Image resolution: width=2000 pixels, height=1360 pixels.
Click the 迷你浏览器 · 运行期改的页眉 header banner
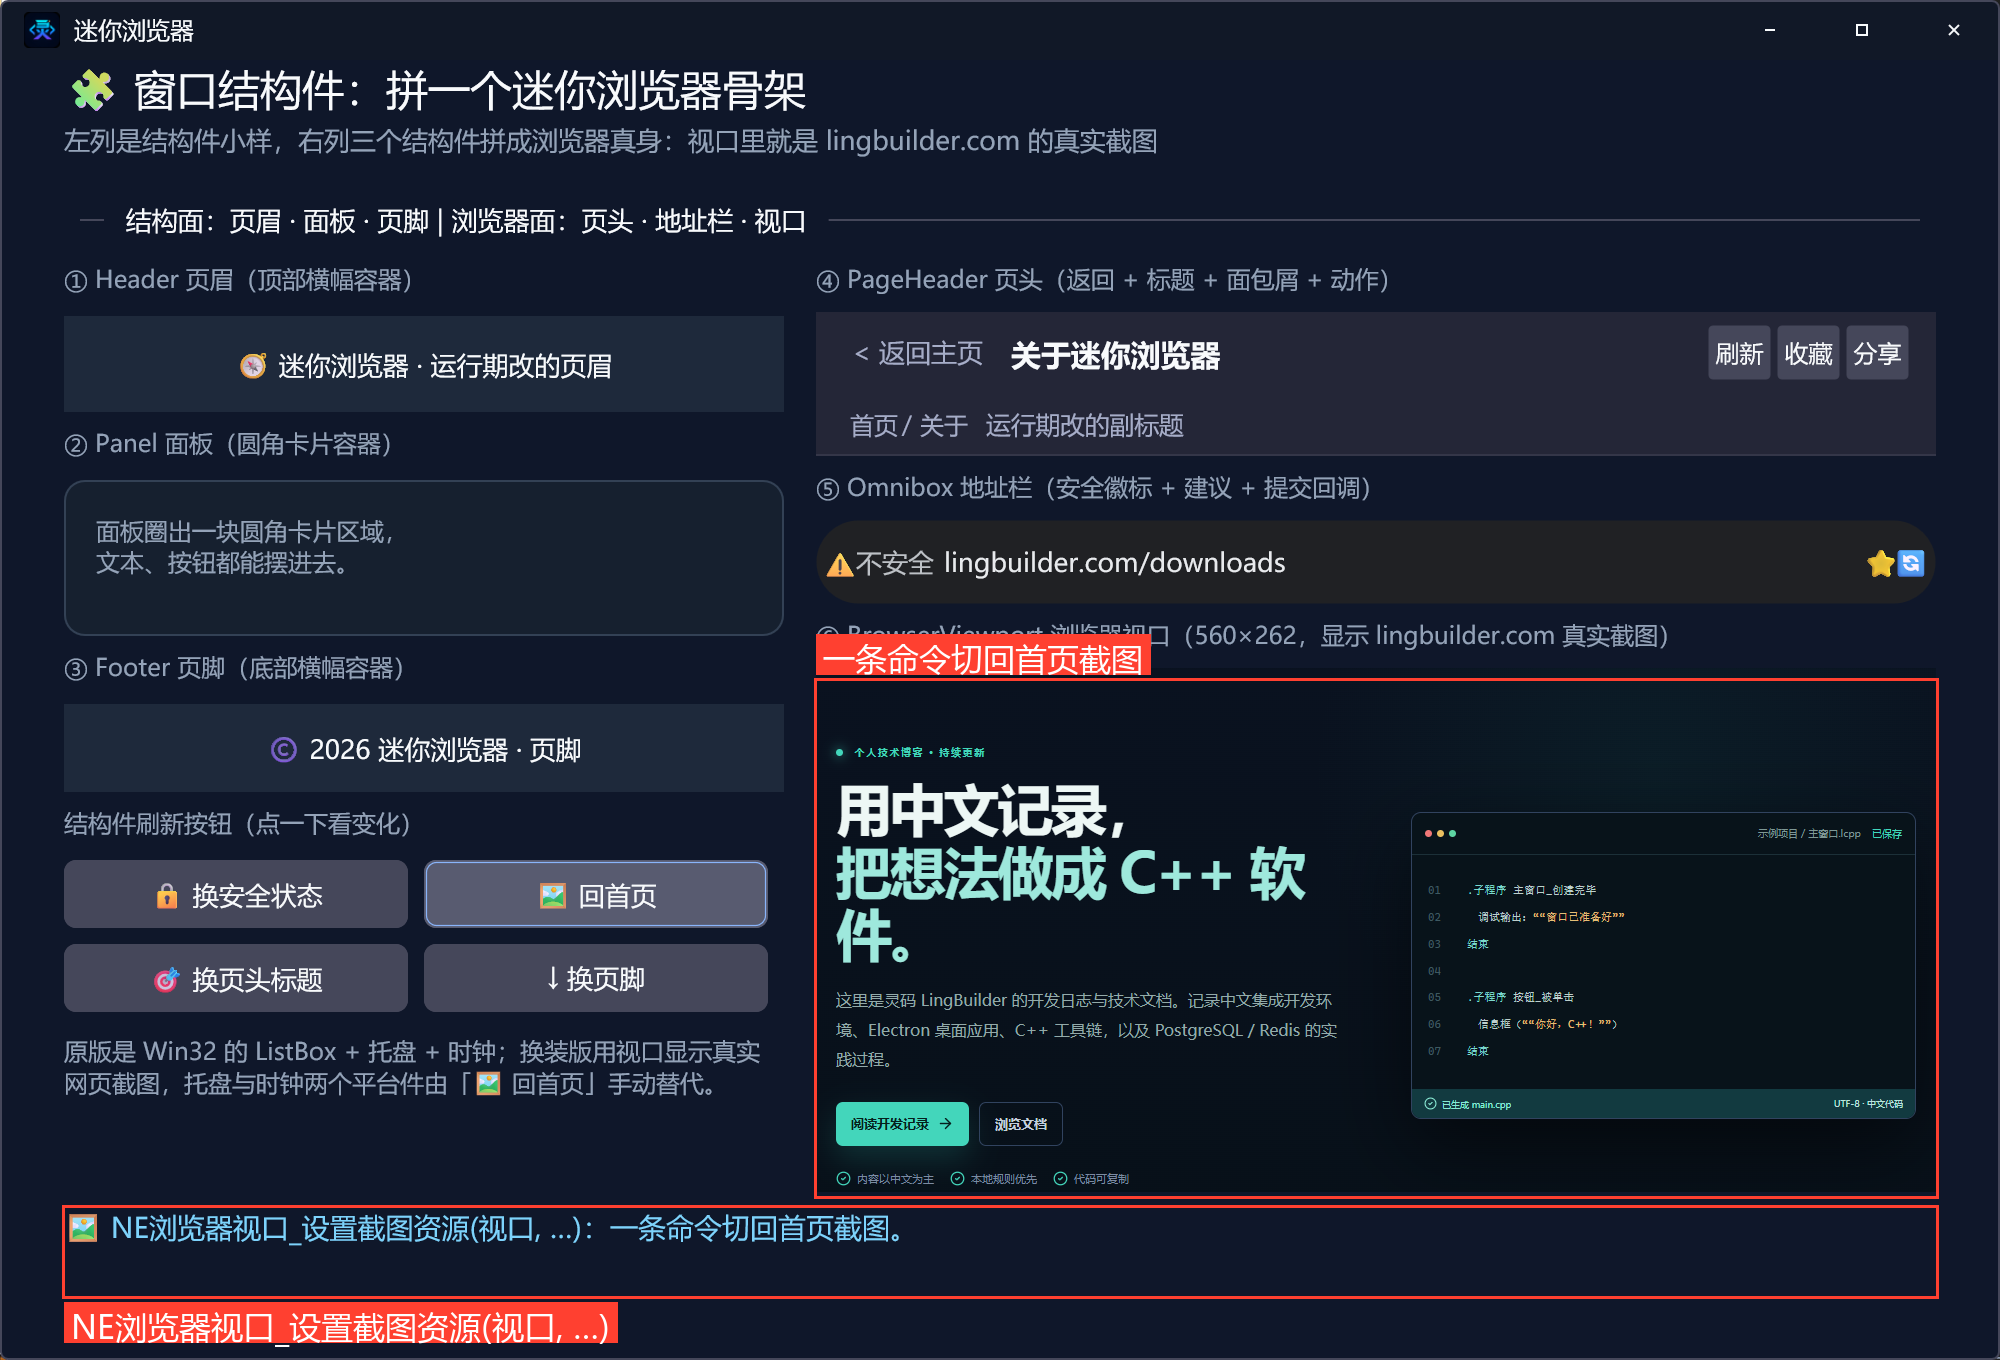click(x=424, y=365)
